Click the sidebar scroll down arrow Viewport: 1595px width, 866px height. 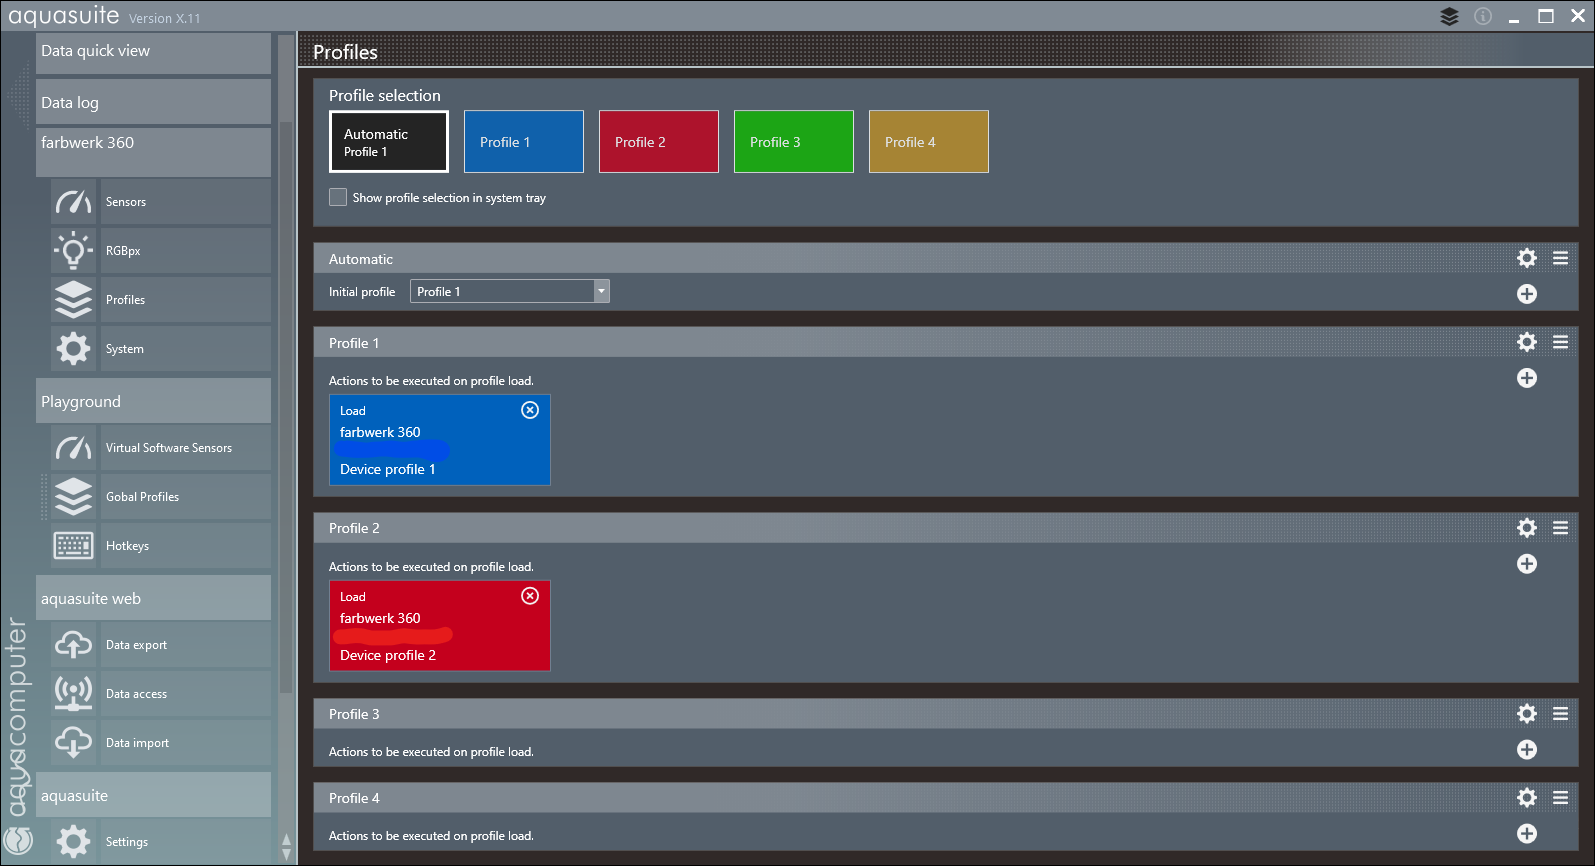click(x=286, y=855)
